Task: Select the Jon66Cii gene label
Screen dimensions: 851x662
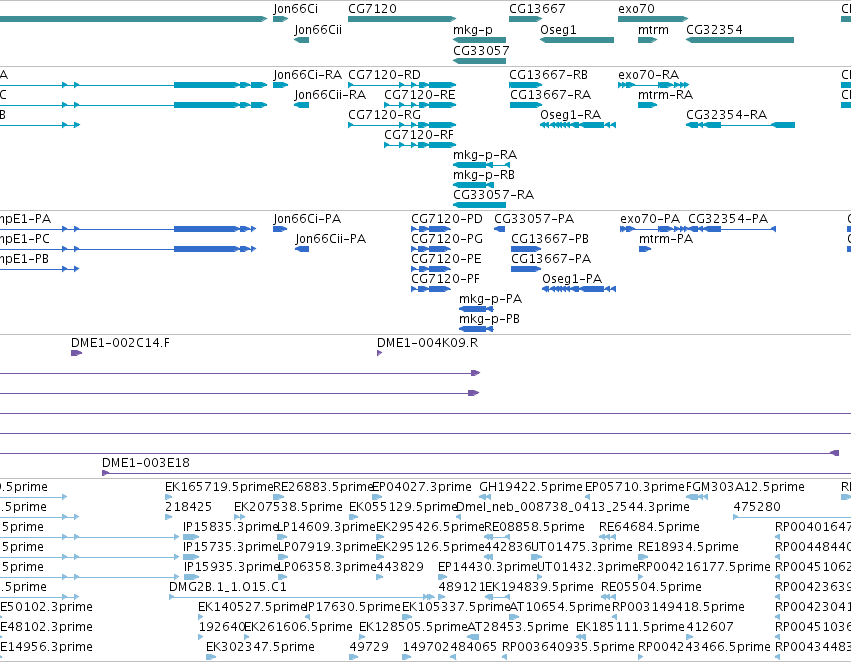Action: (318, 29)
